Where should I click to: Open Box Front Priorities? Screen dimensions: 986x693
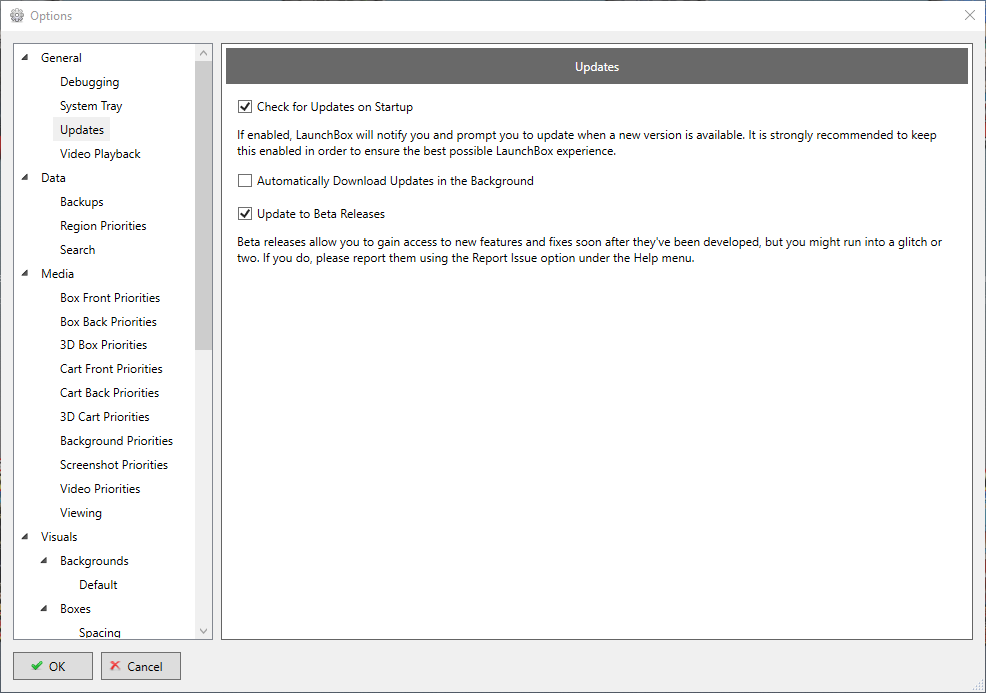pos(110,297)
